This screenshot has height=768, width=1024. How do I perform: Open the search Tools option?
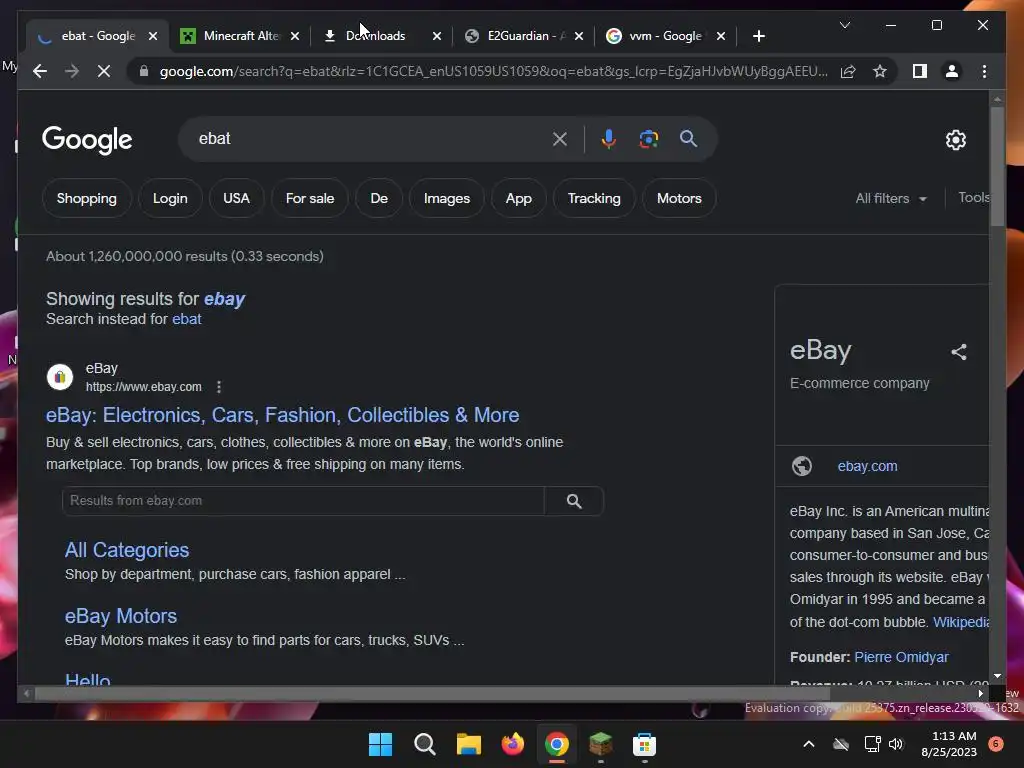[x=974, y=198]
